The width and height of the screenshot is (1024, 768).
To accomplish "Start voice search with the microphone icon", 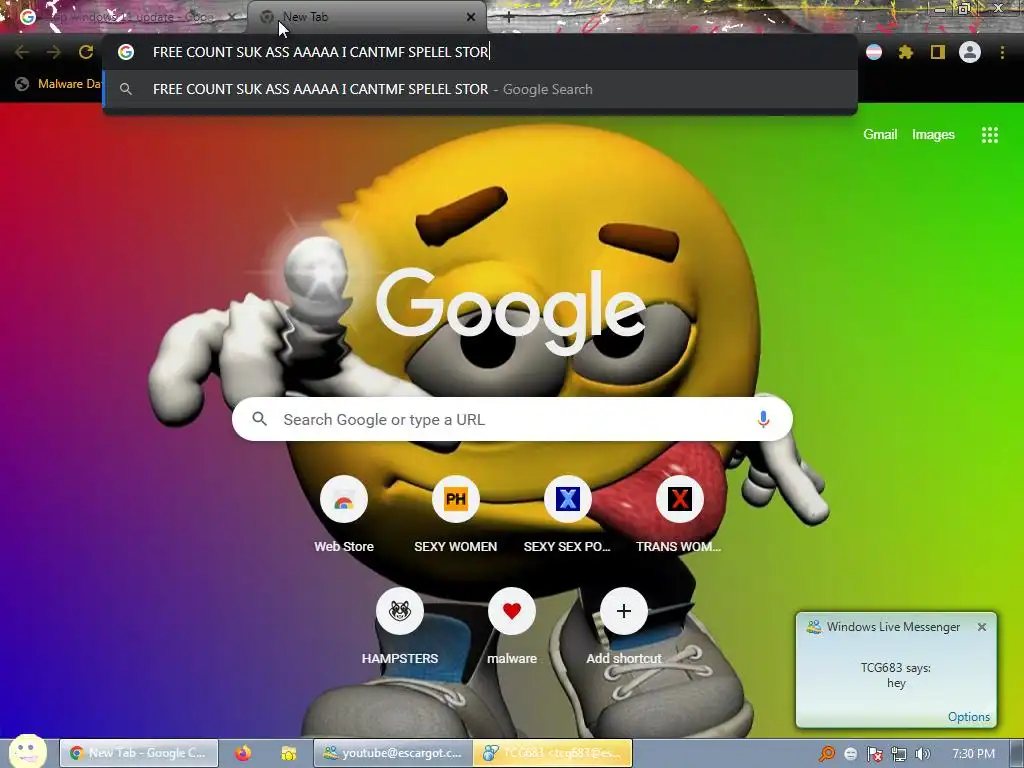I will point(763,419).
